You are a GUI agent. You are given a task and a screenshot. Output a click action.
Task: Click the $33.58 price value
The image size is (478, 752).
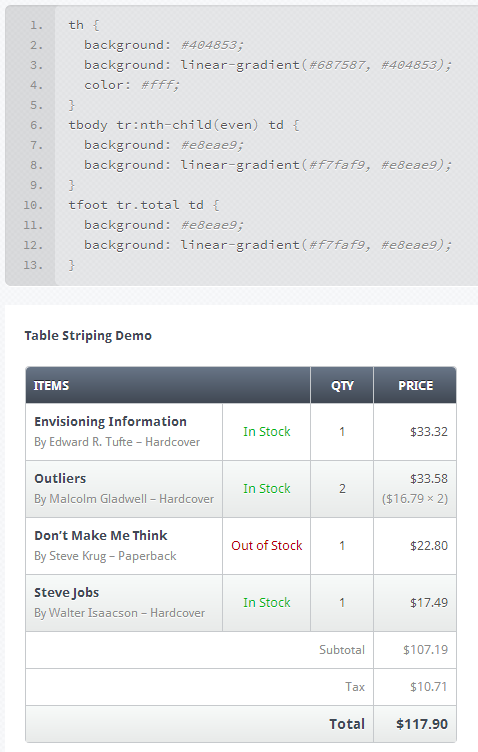point(429,479)
